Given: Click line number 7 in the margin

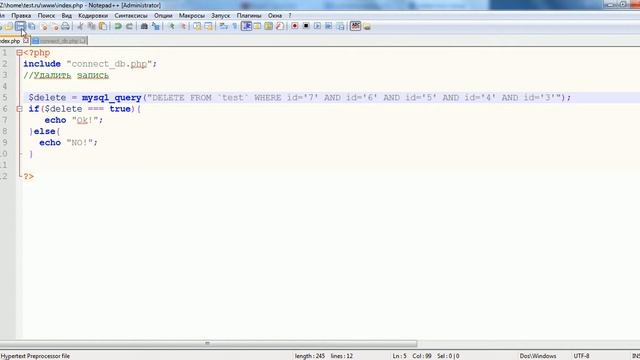Looking at the screenshot, I should [x=4, y=120].
